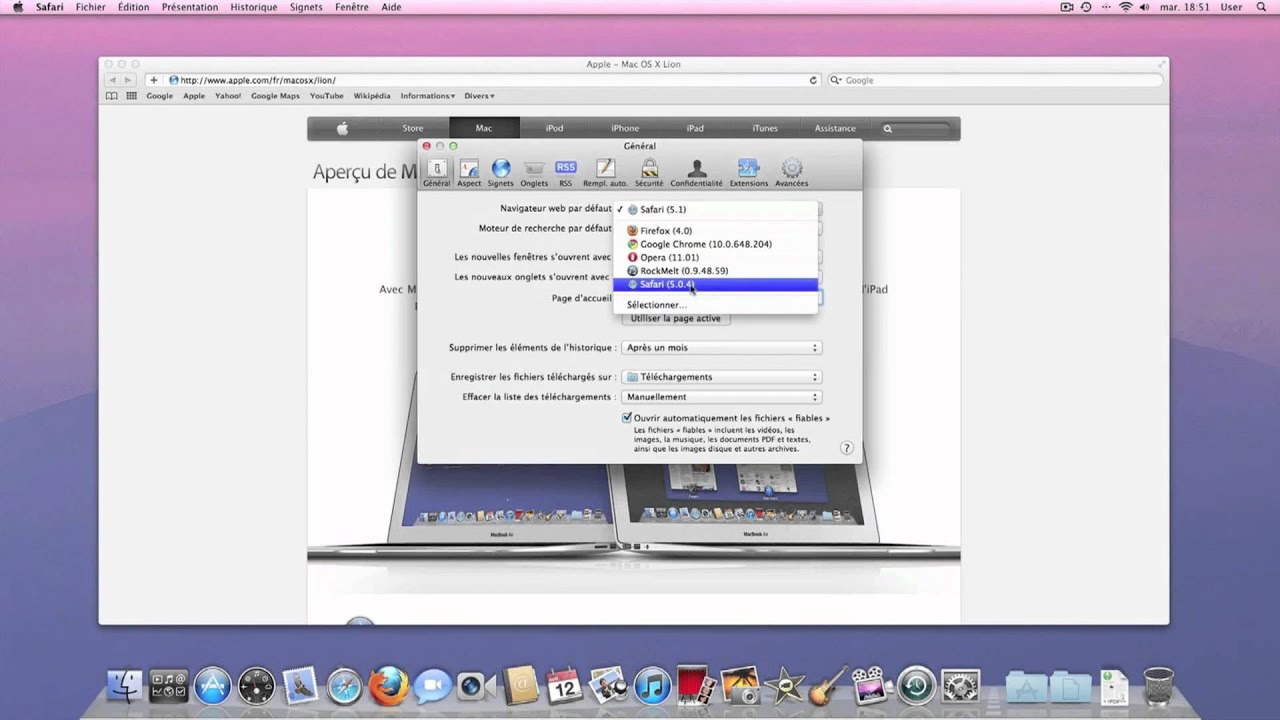Toggle Ouvrir automatiquement les fichiers fiables
The image size is (1280, 720).
coord(627,418)
